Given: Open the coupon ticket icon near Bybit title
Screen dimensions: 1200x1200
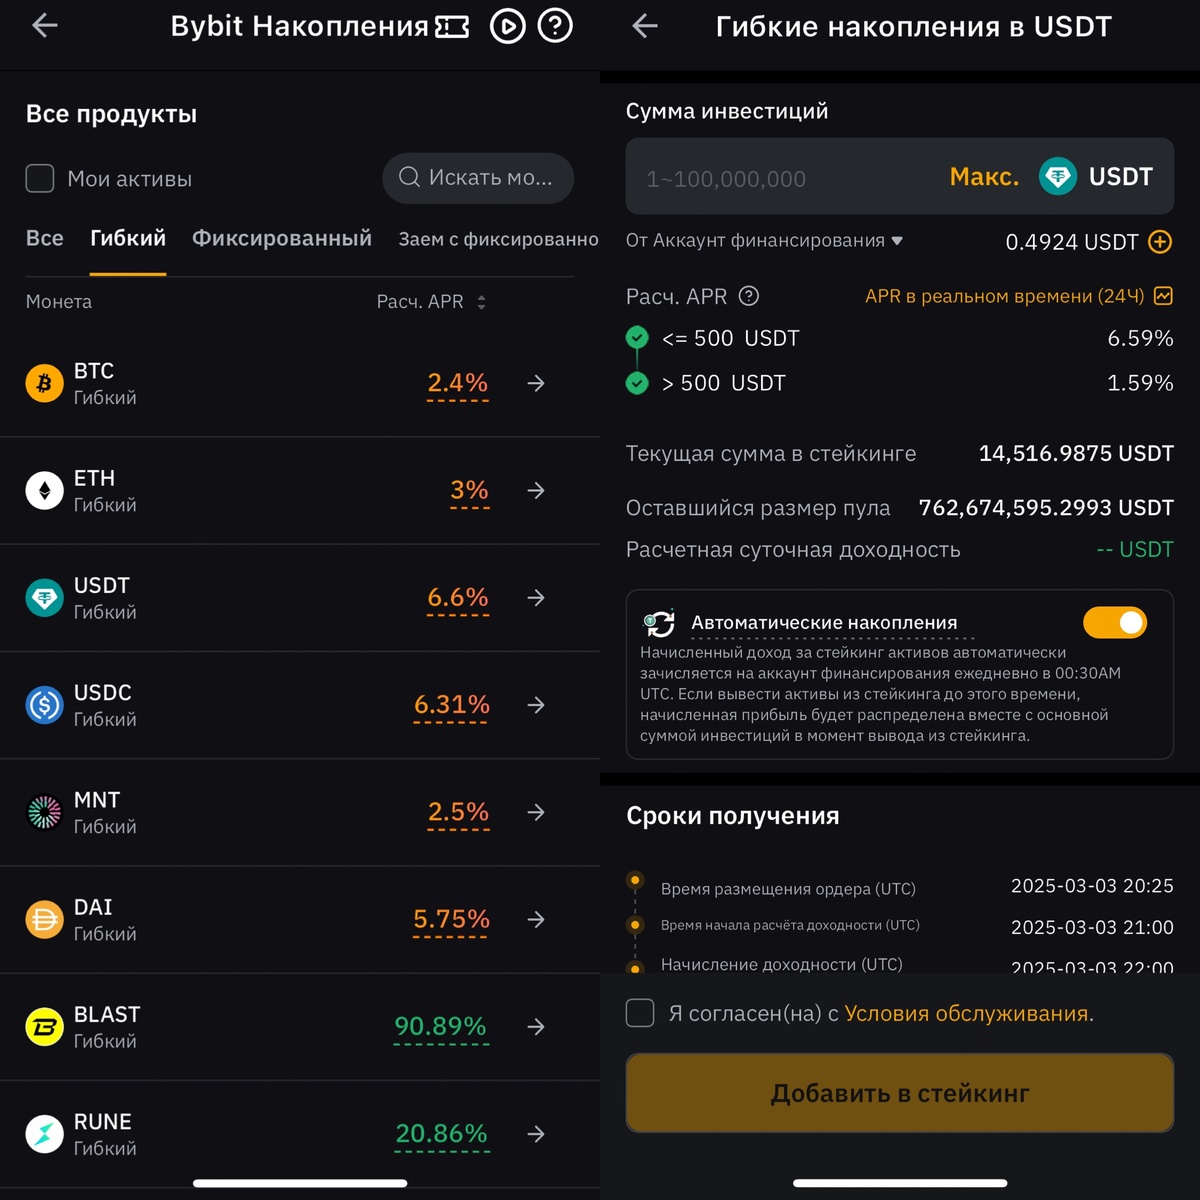Looking at the screenshot, I should (452, 27).
